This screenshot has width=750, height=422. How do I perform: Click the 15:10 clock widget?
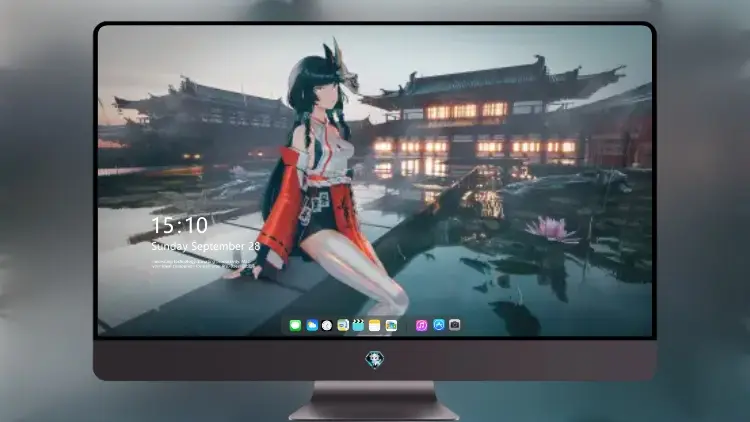click(179, 225)
